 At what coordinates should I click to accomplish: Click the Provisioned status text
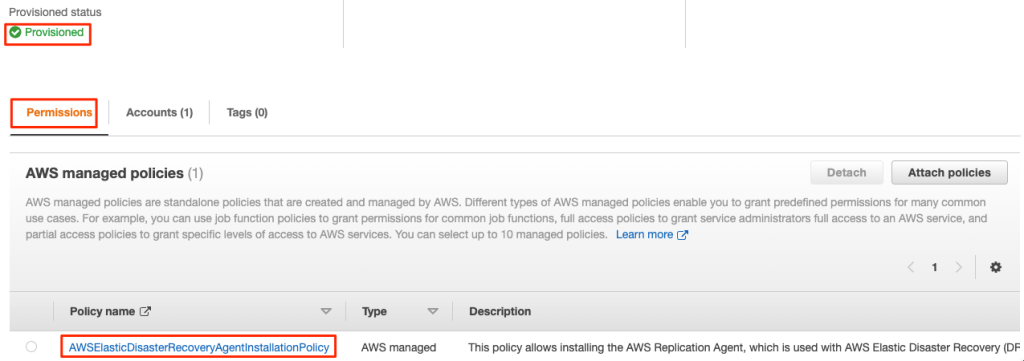coord(54,32)
